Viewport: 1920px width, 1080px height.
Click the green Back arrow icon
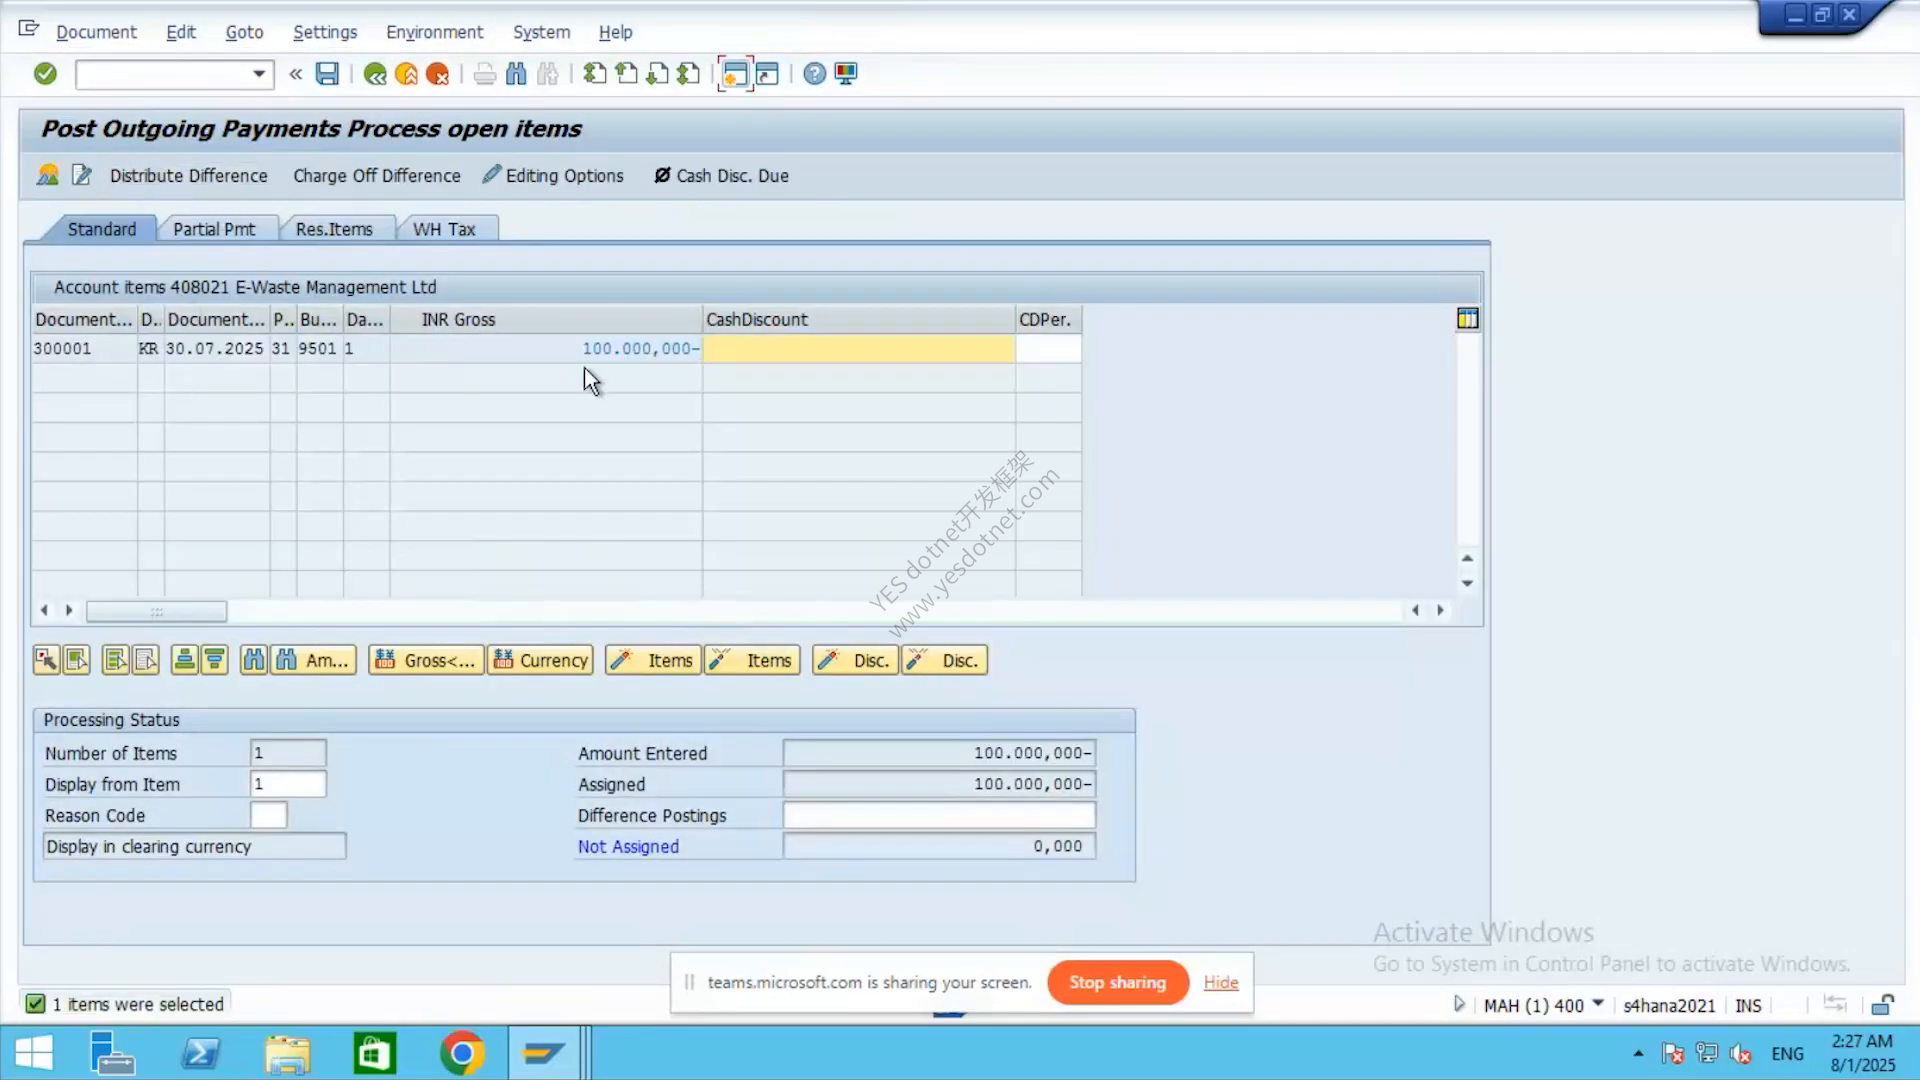tap(375, 74)
